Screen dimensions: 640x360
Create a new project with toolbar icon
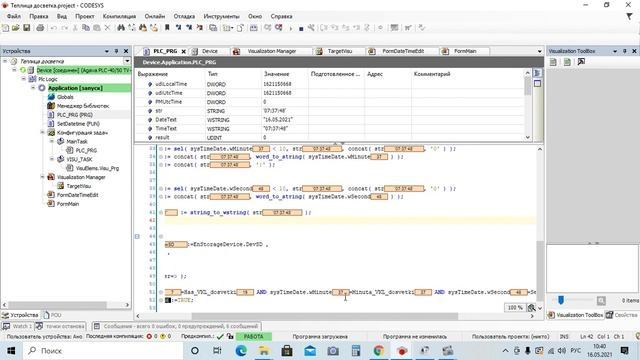point(5,28)
